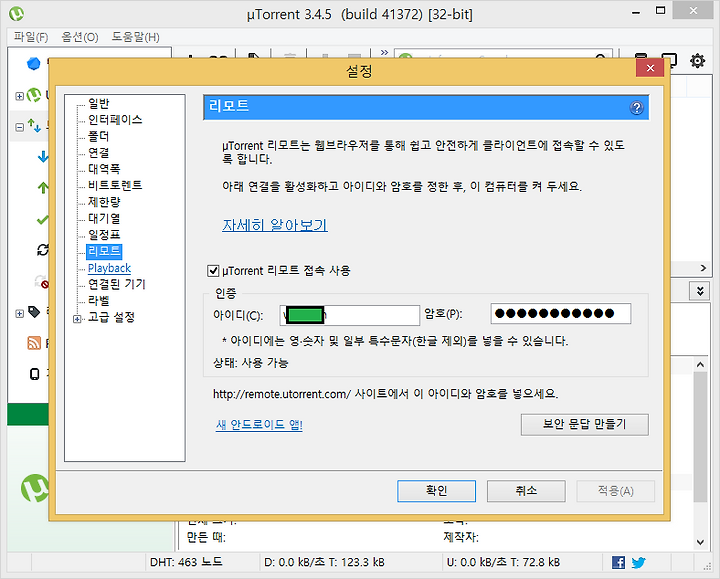Screen dimensions: 720x579
Task: Toggle µTorrent 리모트 접속 사용 checkbox
Action: tap(213, 270)
